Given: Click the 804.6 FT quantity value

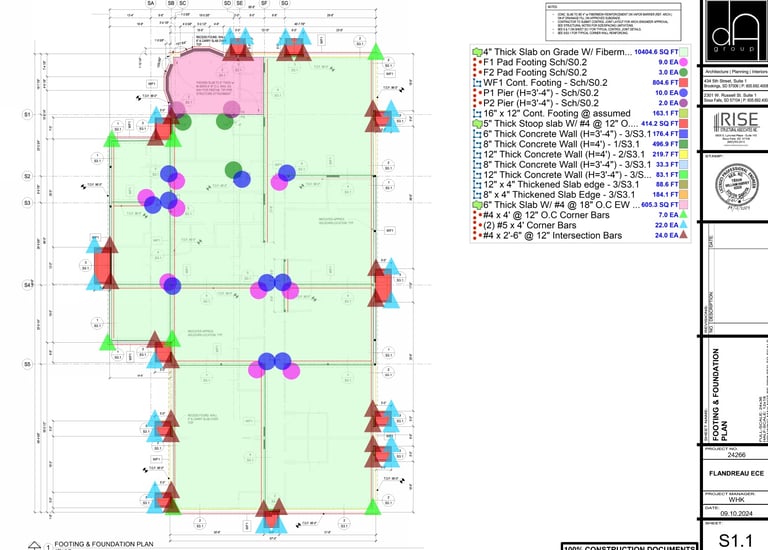Looking at the screenshot, I should pos(665,83).
